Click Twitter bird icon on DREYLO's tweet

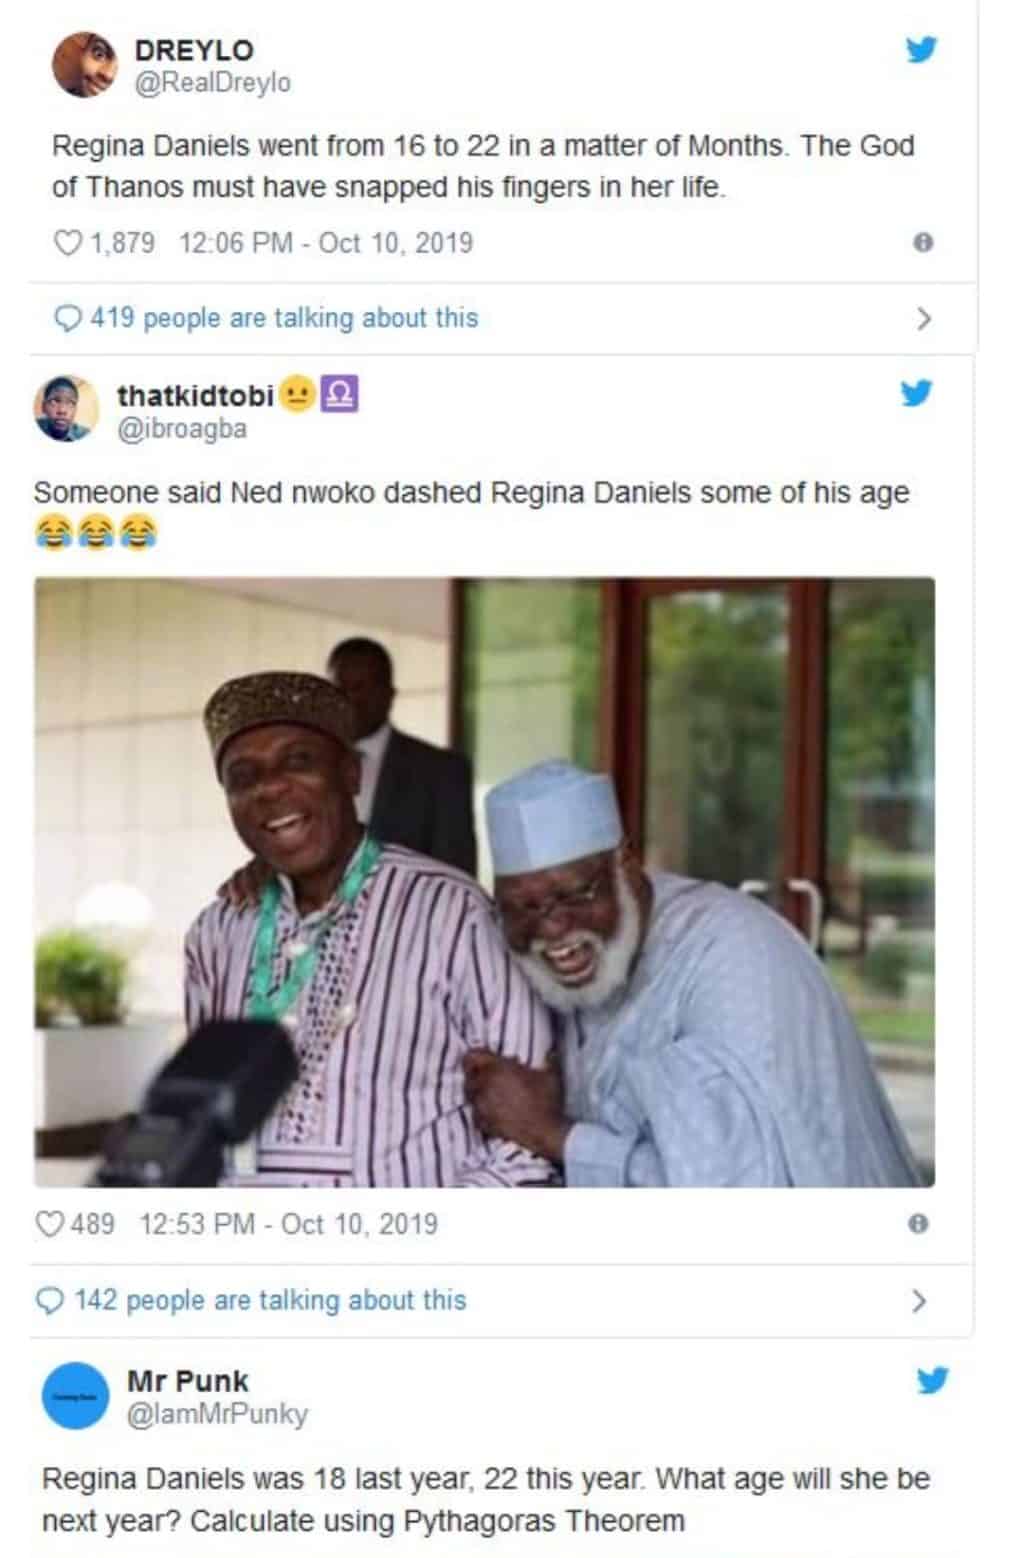[921, 48]
